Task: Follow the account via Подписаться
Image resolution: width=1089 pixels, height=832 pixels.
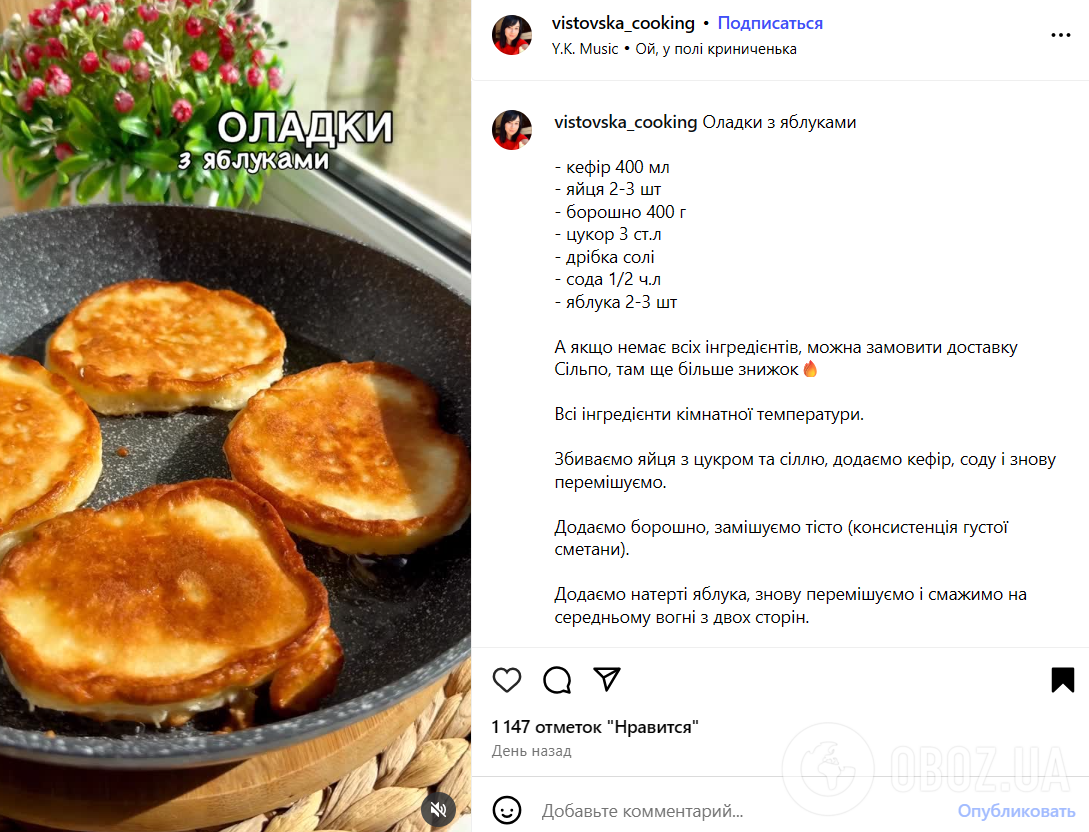Action: coord(770,23)
